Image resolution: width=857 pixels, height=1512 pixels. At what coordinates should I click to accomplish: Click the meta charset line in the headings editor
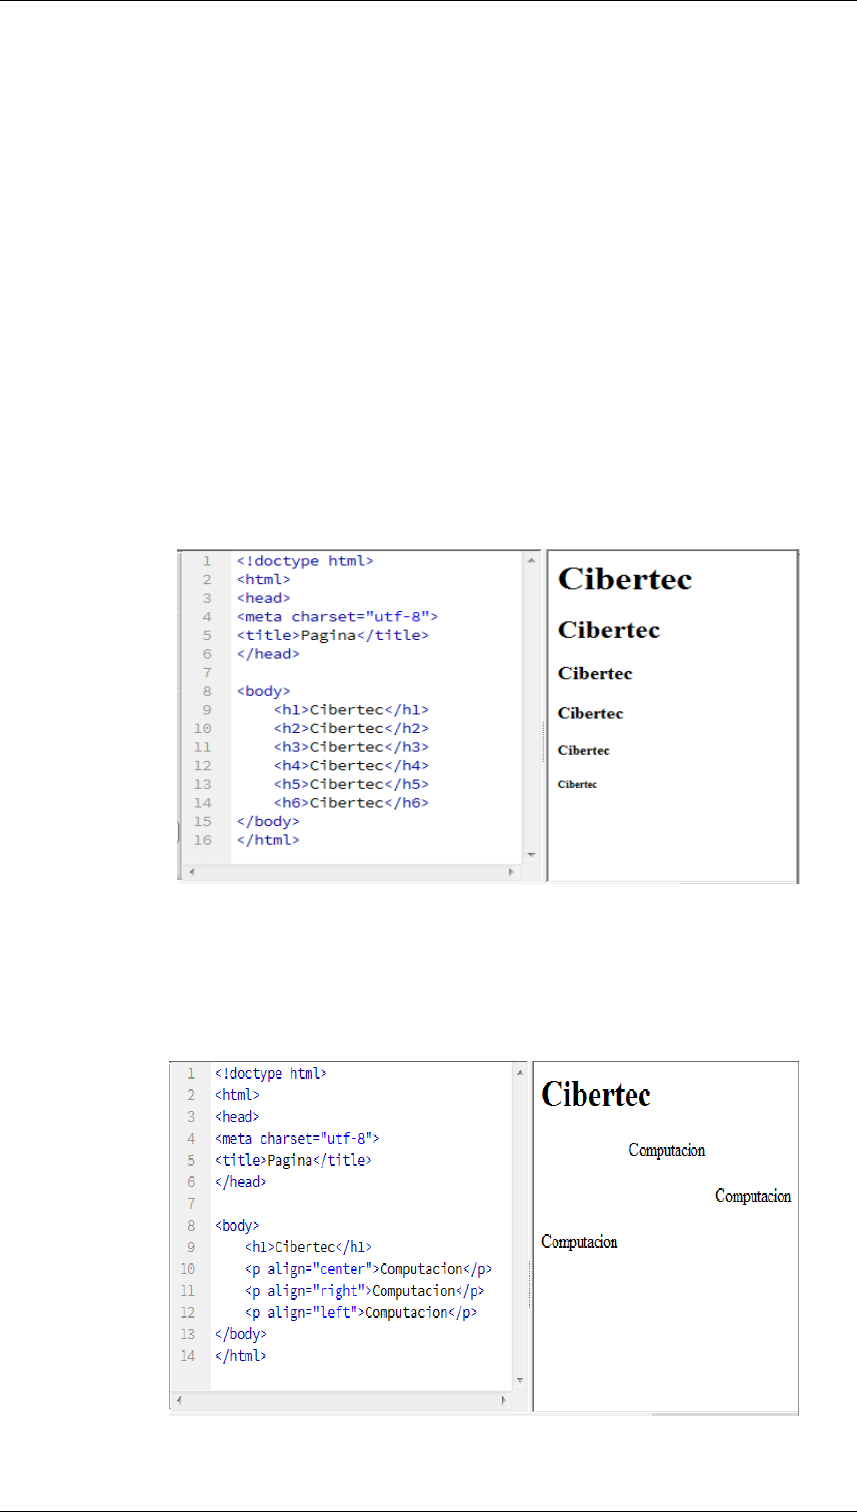tap(337, 617)
